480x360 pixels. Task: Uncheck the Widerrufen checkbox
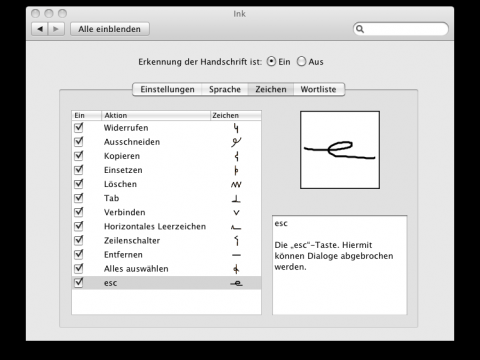pyautogui.click(x=79, y=128)
